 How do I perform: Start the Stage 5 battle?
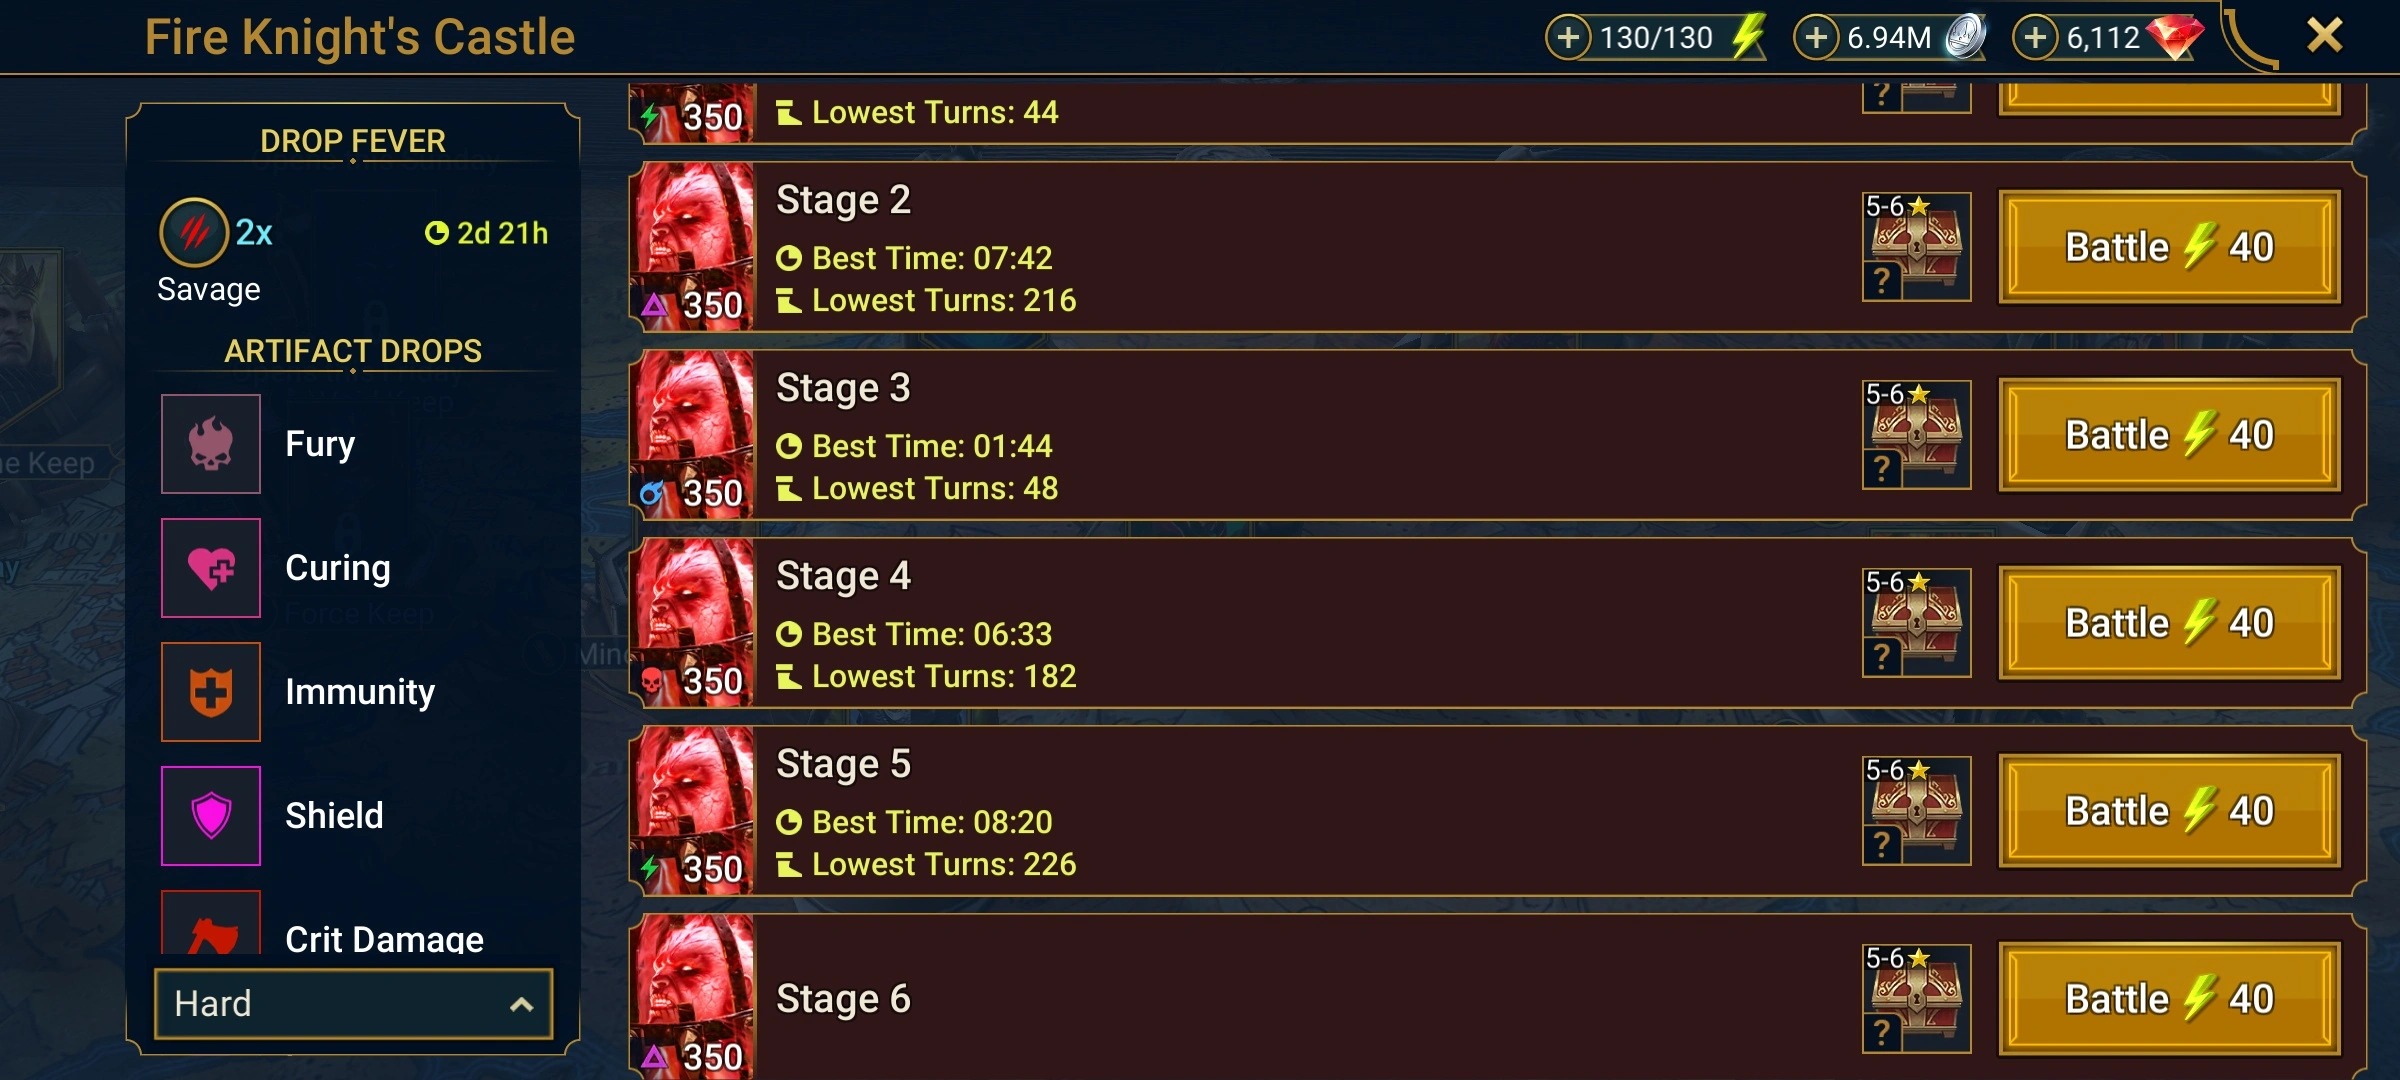pos(2170,811)
